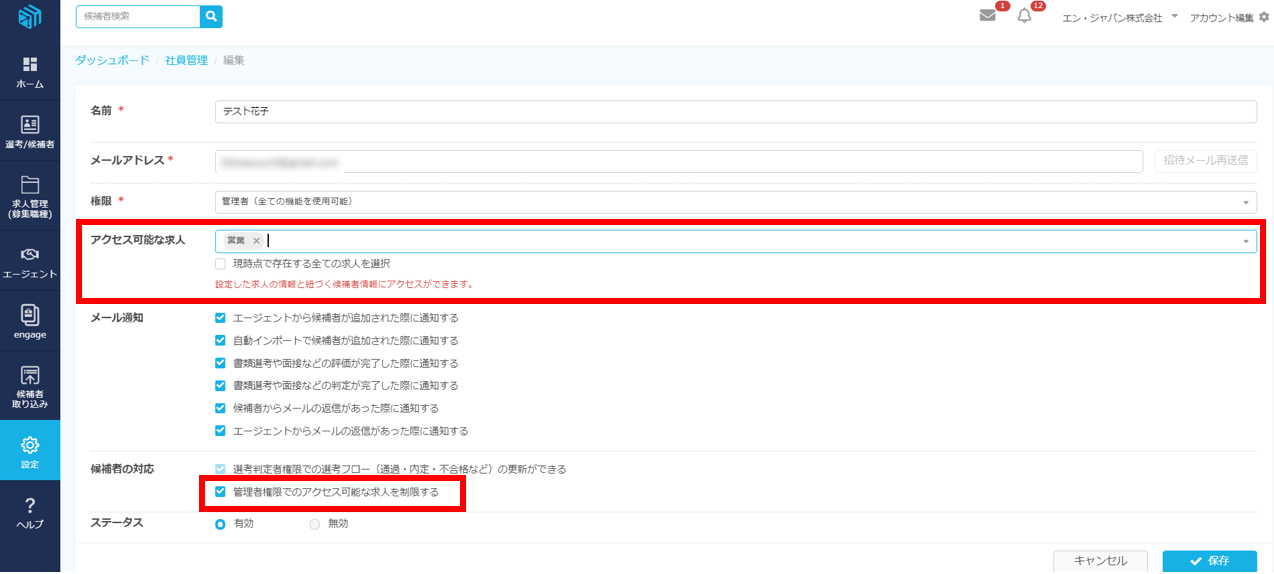1274x574 pixels.
Task: Click the magnifier search button
Action: (211, 16)
